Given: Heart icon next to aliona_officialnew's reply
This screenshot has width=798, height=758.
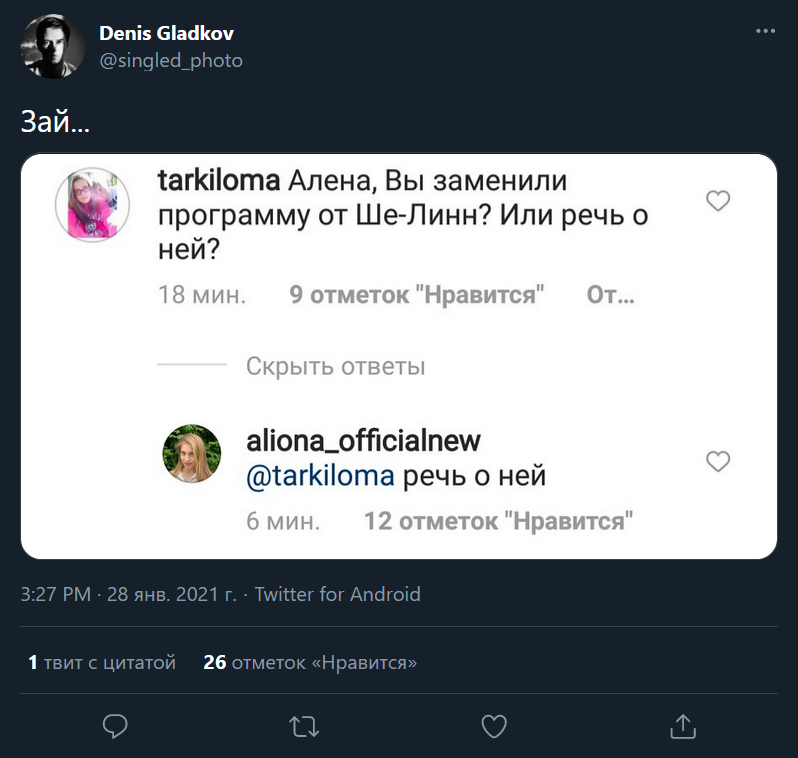Looking at the screenshot, I should pos(718,461).
